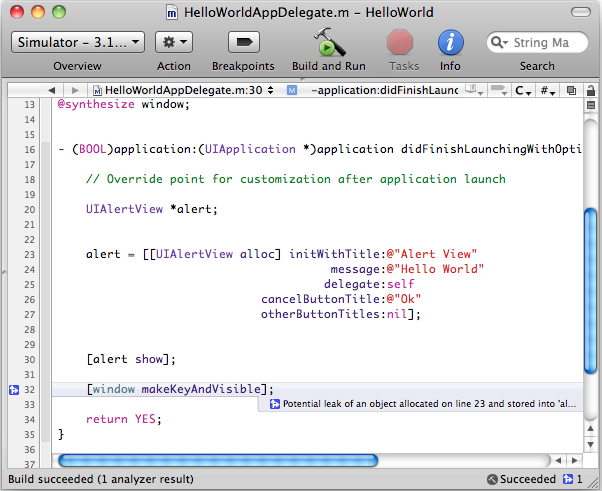Toggle Breakpoints toolbar button
The height and width of the screenshot is (491, 602).
tap(244, 42)
